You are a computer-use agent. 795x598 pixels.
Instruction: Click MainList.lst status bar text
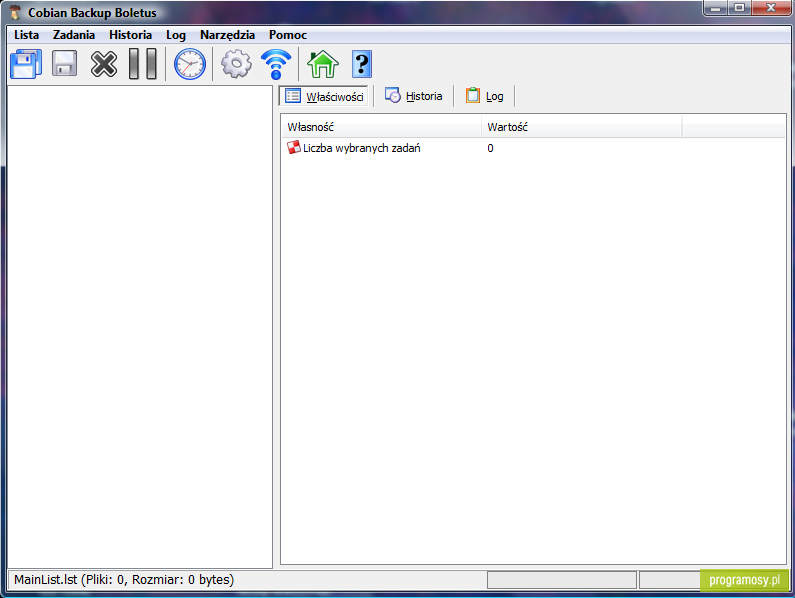tap(124, 580)
